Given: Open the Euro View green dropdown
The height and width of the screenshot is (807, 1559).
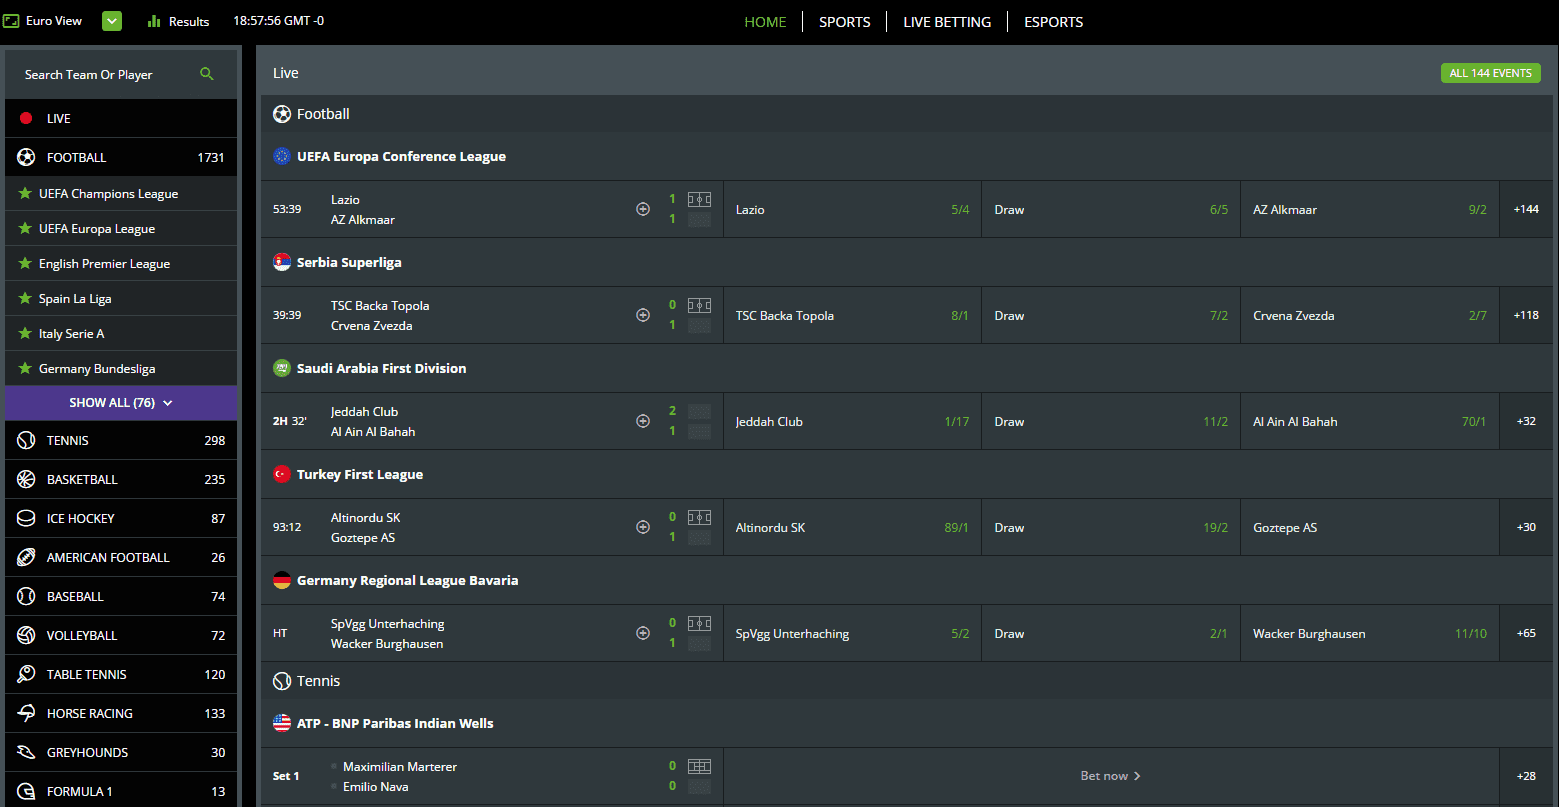Looking at the screenshot, I should [112, 21].
